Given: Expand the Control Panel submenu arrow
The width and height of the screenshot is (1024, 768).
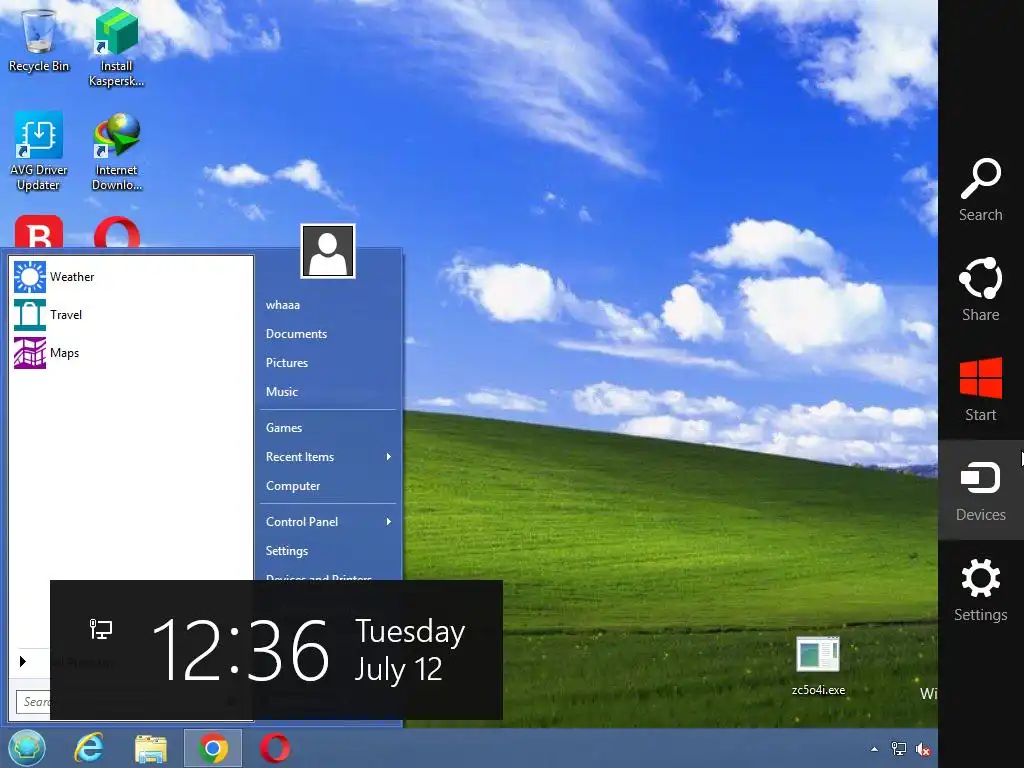Looking at the screenshot, I should 389,521.
